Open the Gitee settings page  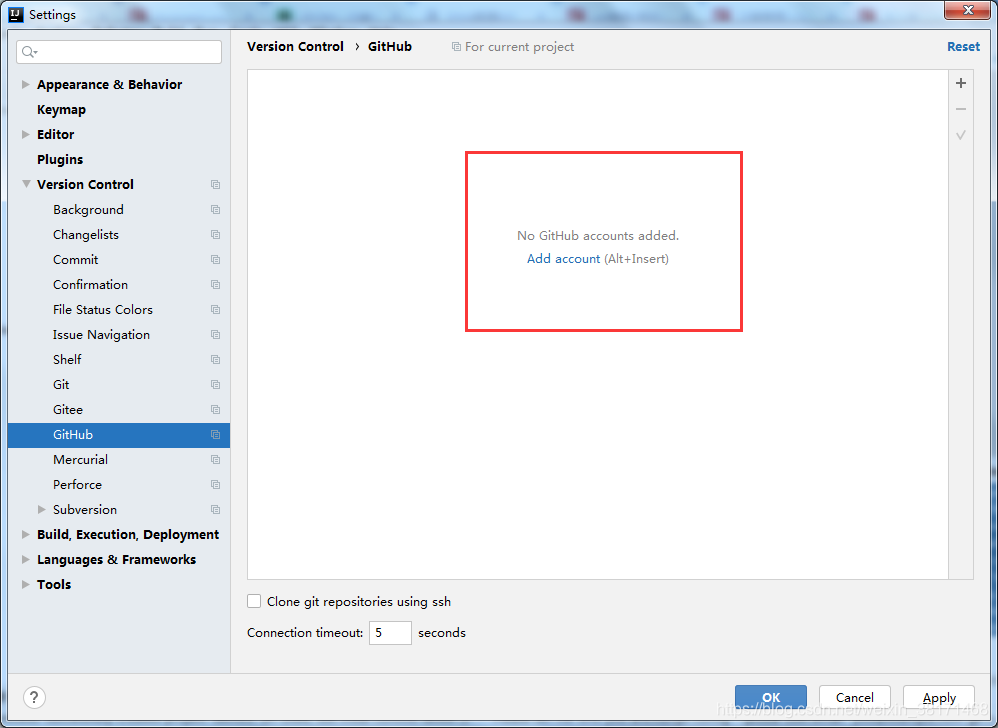click(68, 409)
